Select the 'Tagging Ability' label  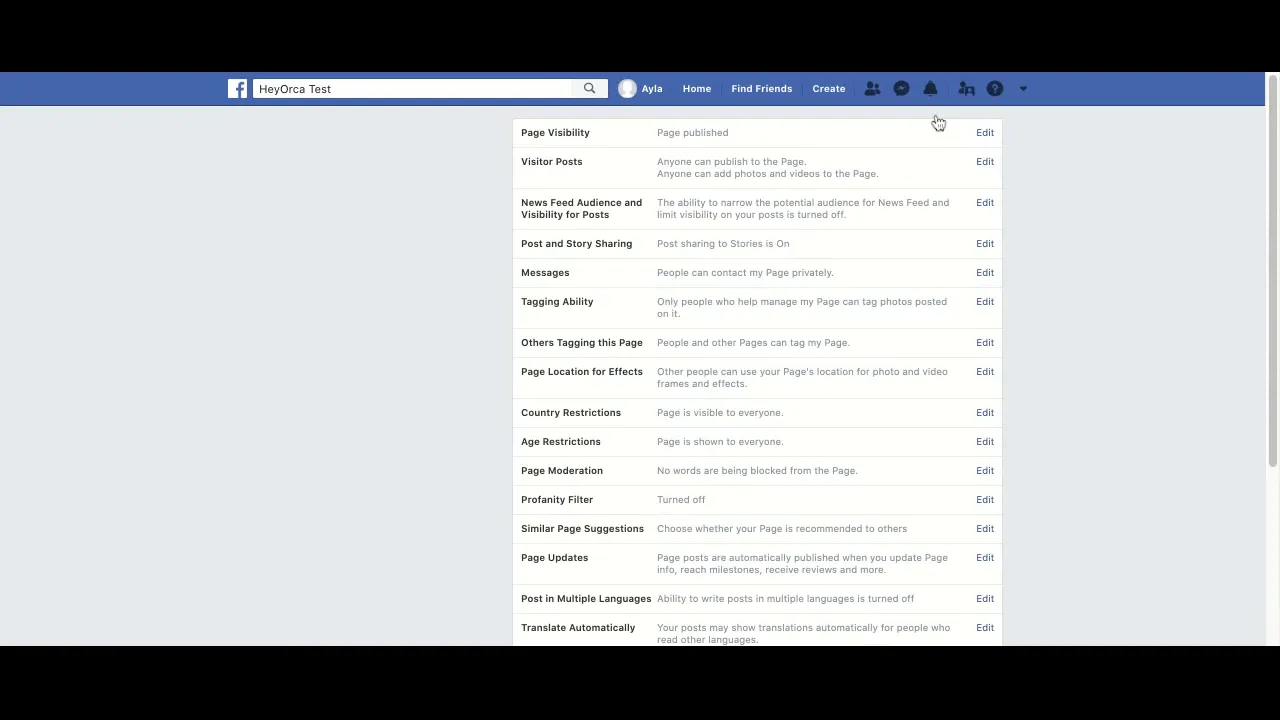point(557,302)
